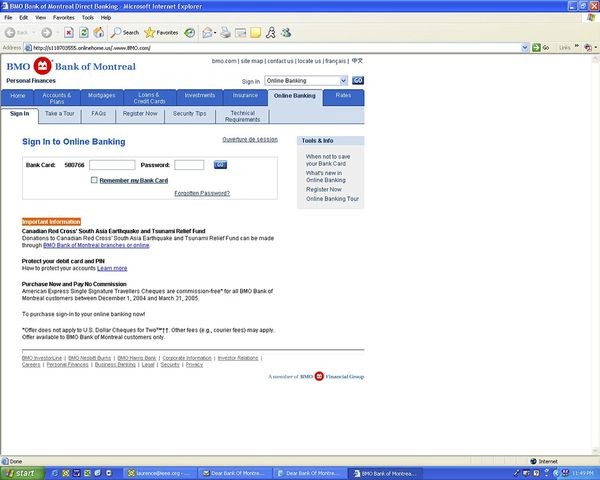This screenshot has width=600, height=480.
Task: Select the Home navigation tab
Action: (x=18, y=98)
